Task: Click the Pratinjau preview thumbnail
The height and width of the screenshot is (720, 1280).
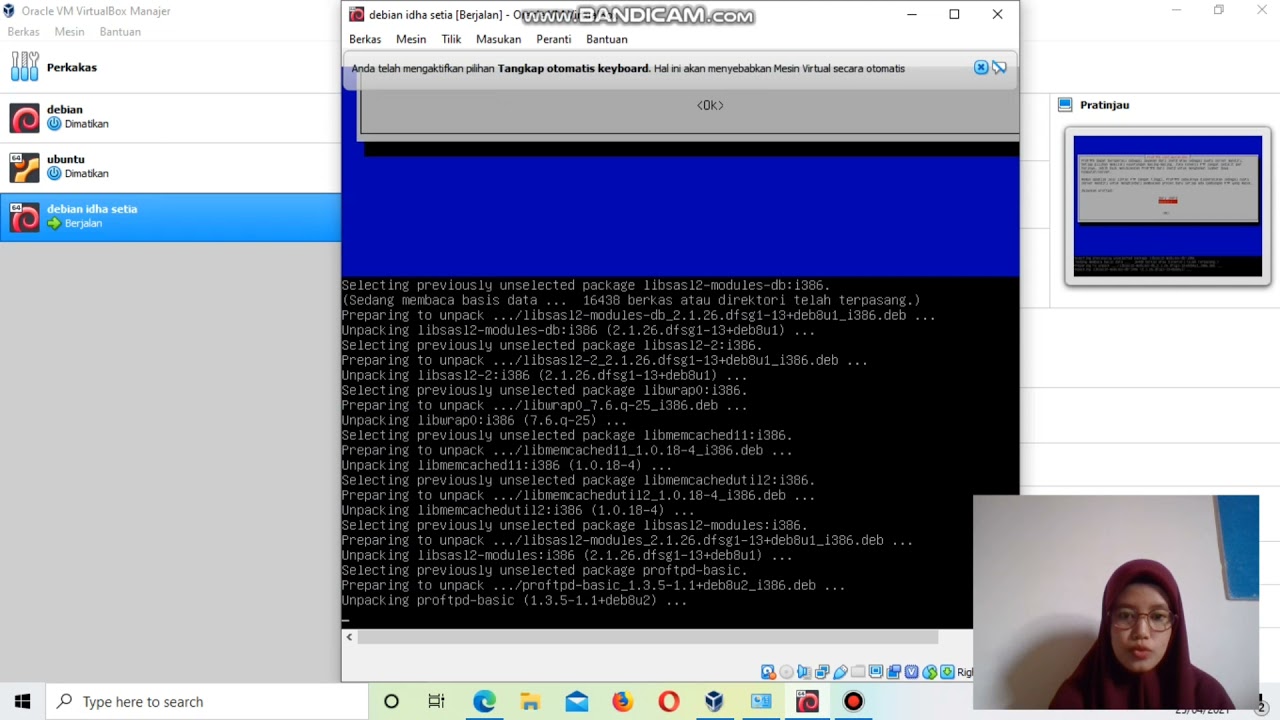Action: tap(1168, 206)
